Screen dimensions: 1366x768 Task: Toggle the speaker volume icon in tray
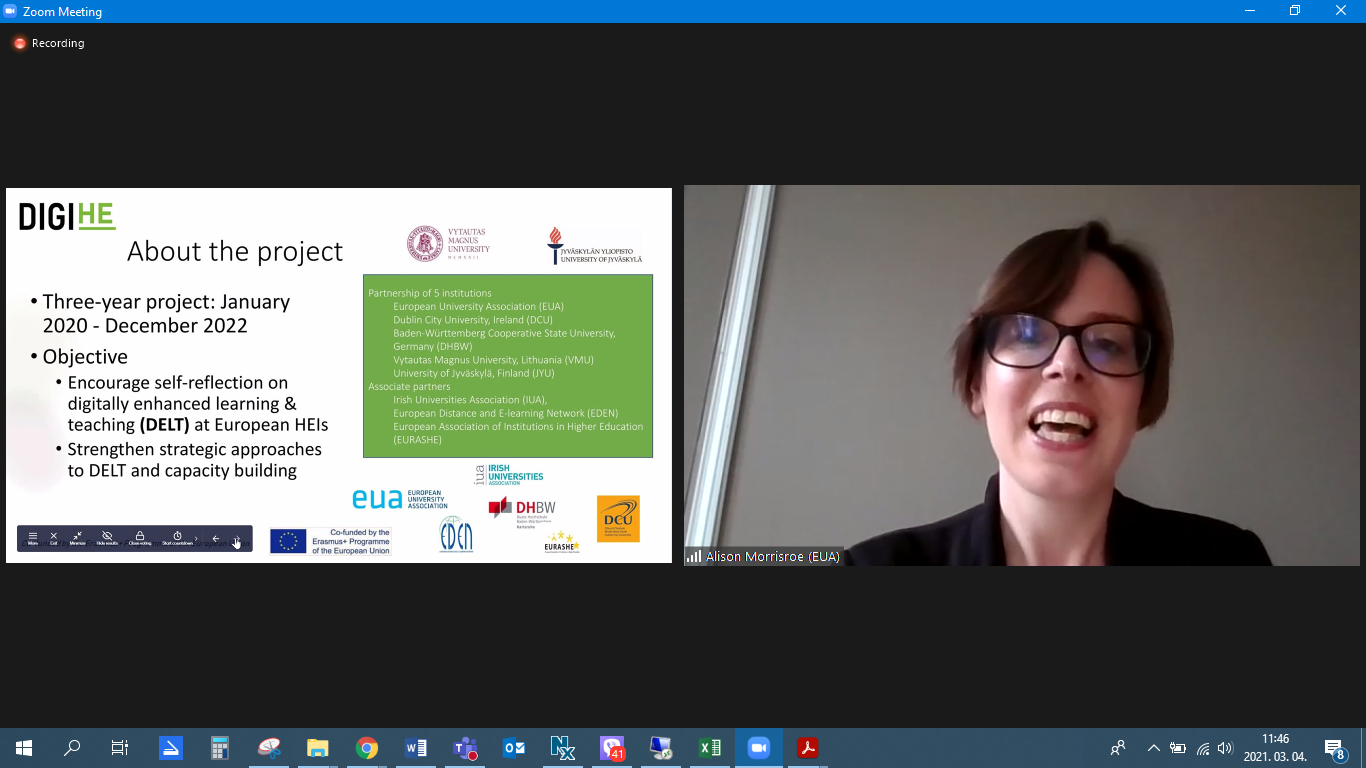pyautogui.click(x=1225, y=748)
